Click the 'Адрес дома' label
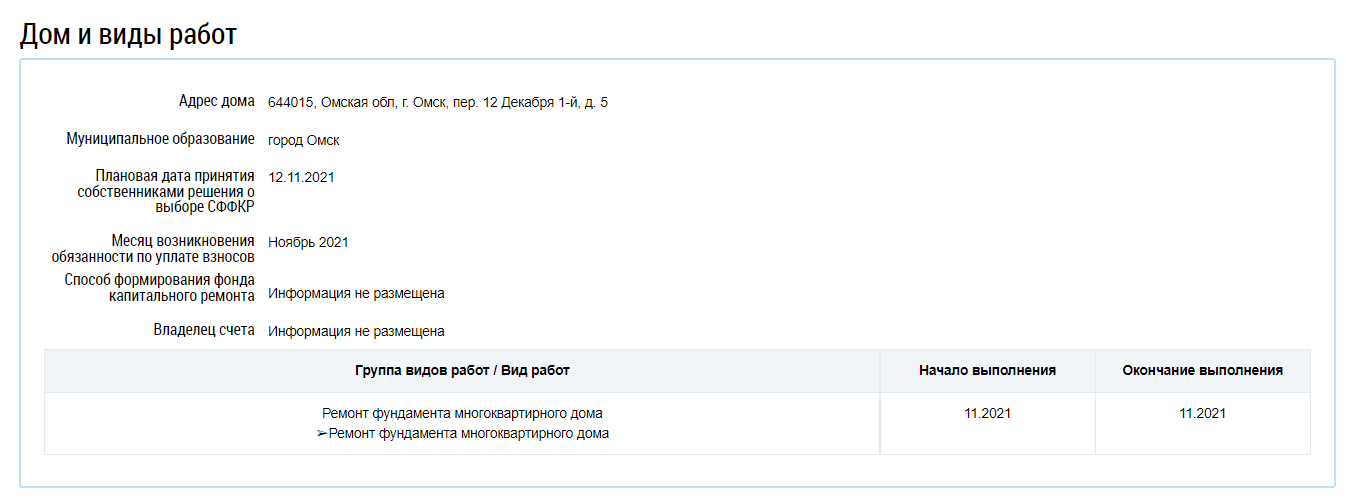Screen dimensions: 1346x502 coord(216,101)
